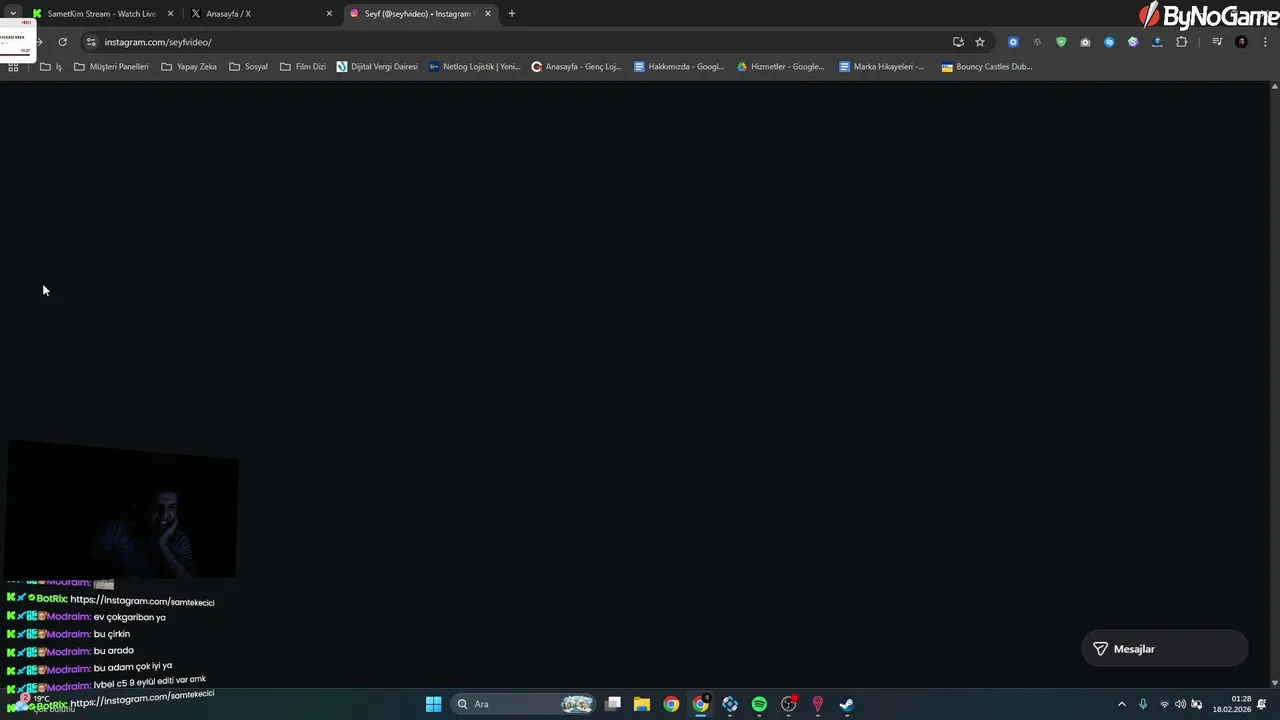
Task: Show hidden system tray icons
Action: [1121, 704]
